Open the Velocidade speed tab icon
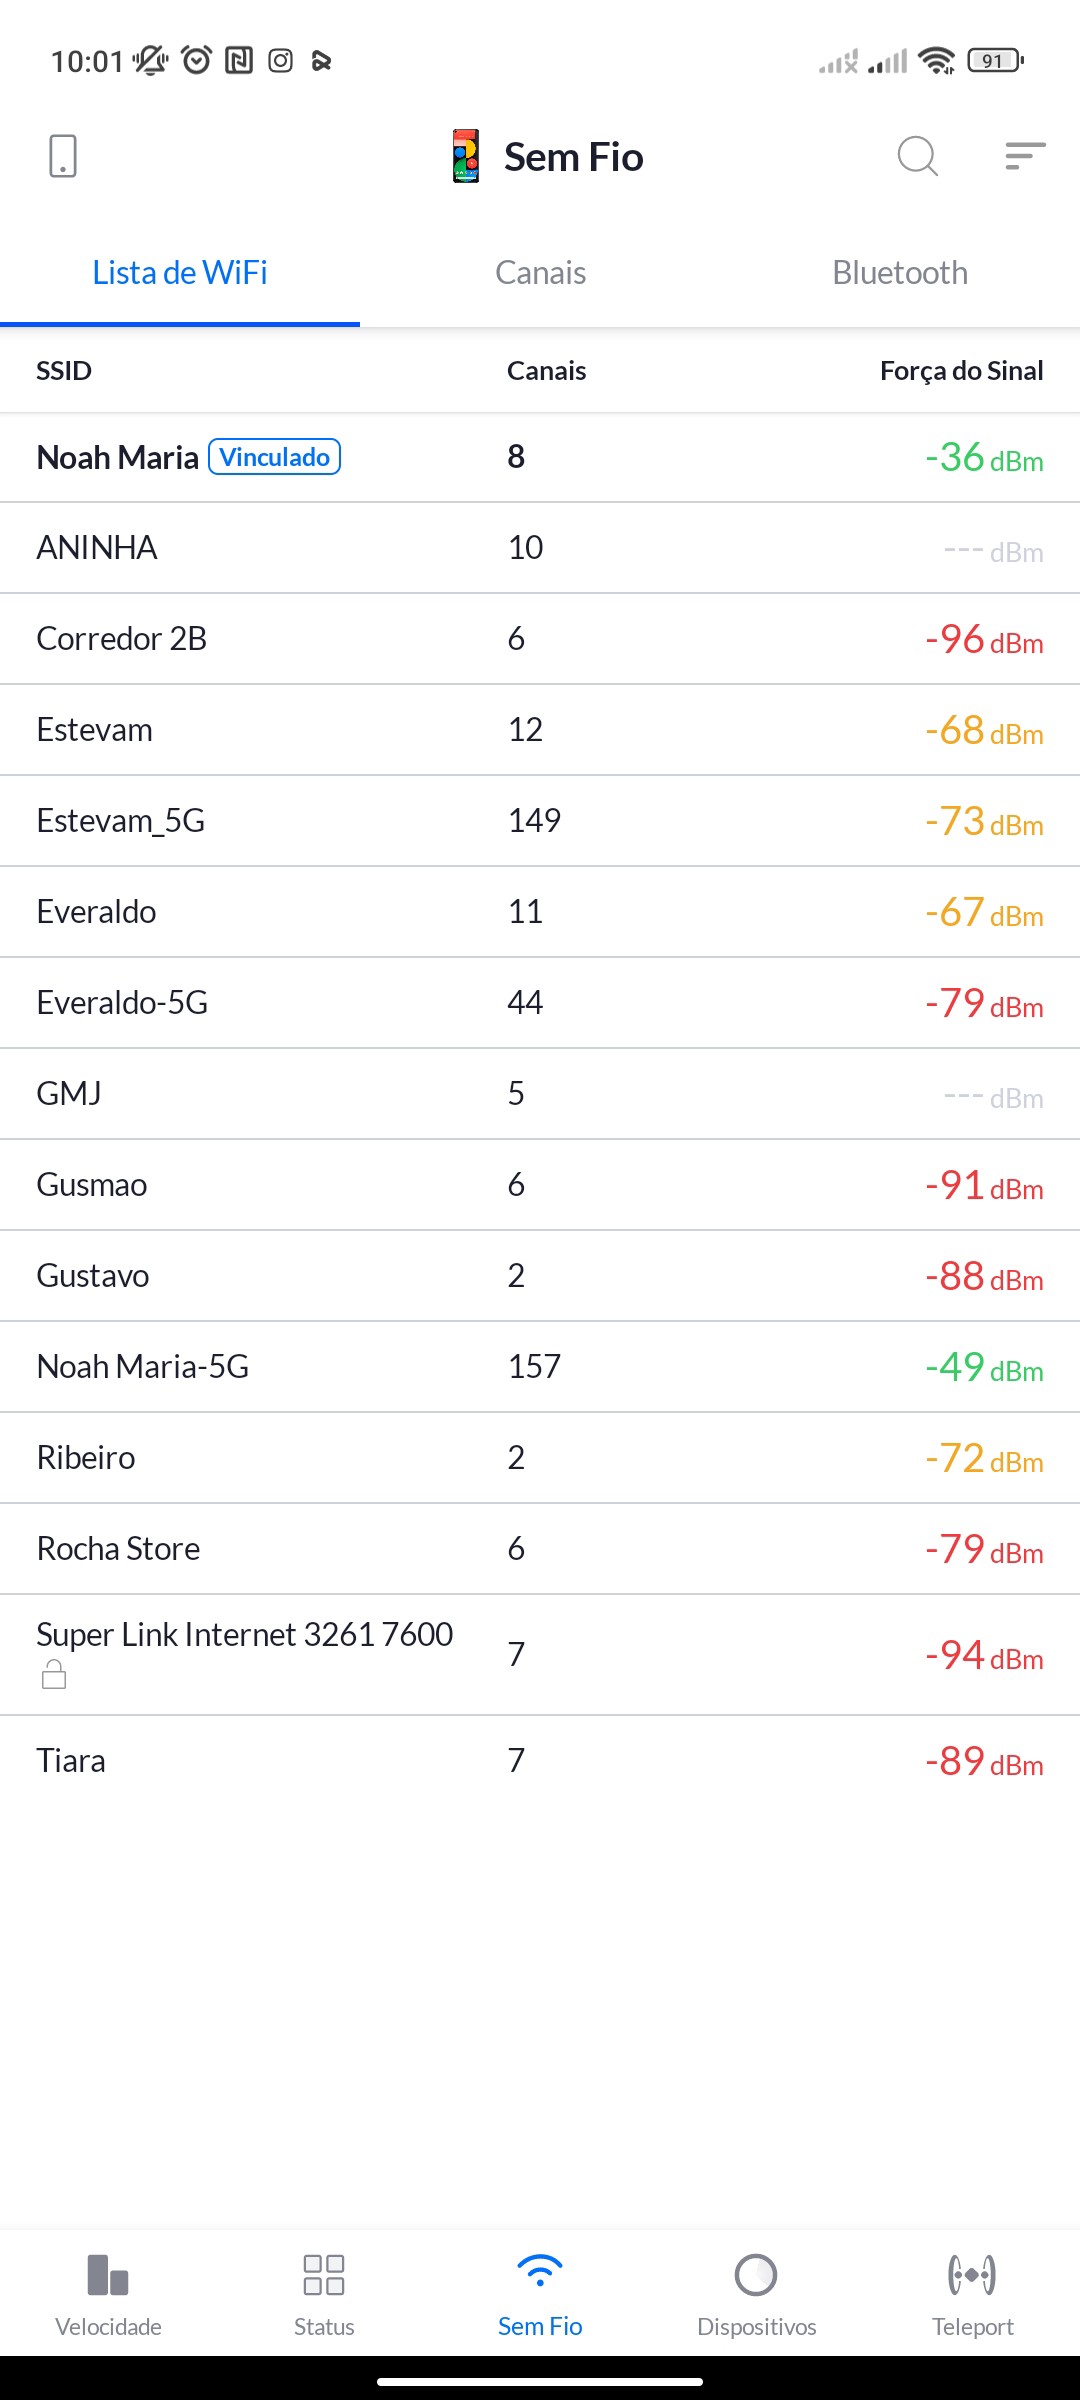 click(x=108, y=2275)
